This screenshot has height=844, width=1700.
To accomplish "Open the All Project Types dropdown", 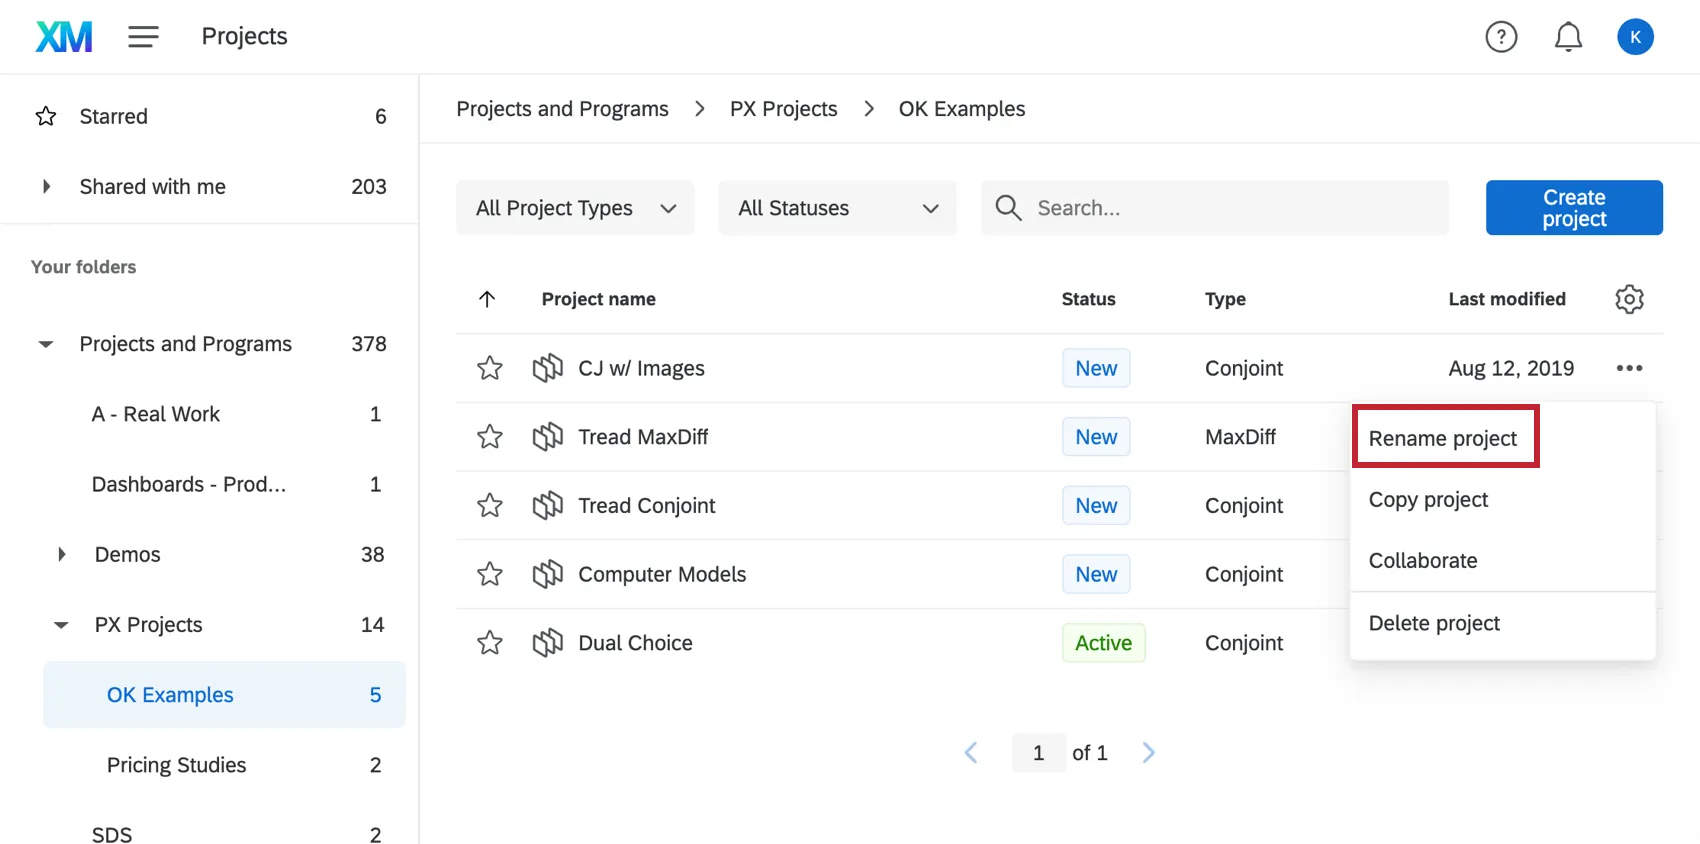I will pos(575,208).
